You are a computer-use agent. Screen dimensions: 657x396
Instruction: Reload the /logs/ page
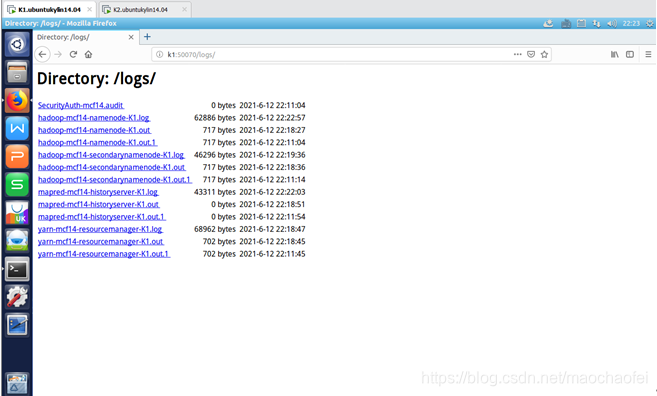pos(73,54)
